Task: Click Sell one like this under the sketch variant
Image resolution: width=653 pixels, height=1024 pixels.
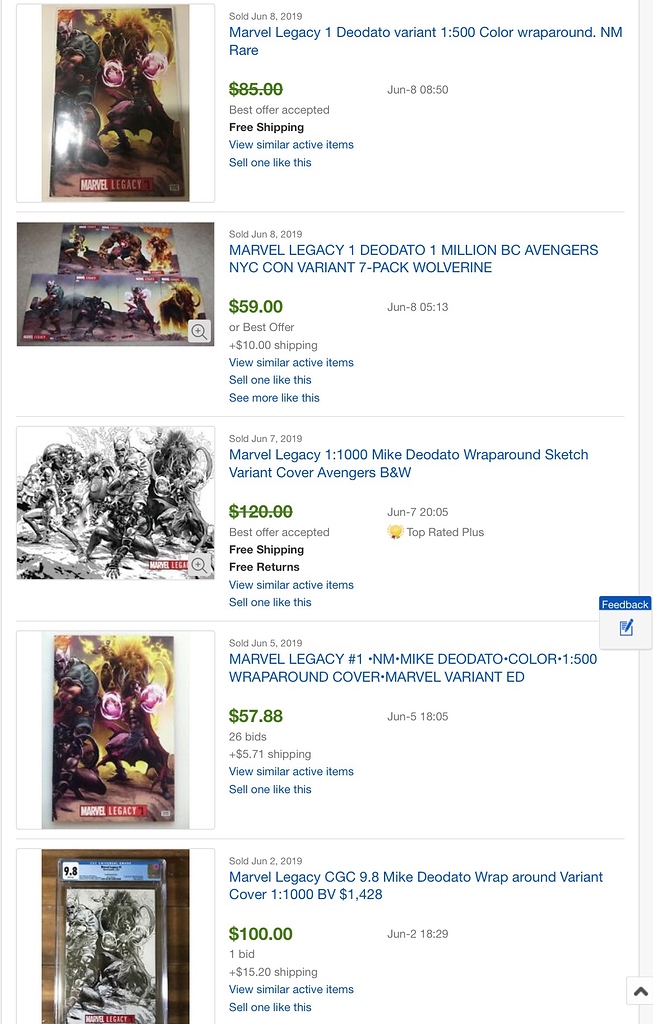Action: [x=270, y=601]
